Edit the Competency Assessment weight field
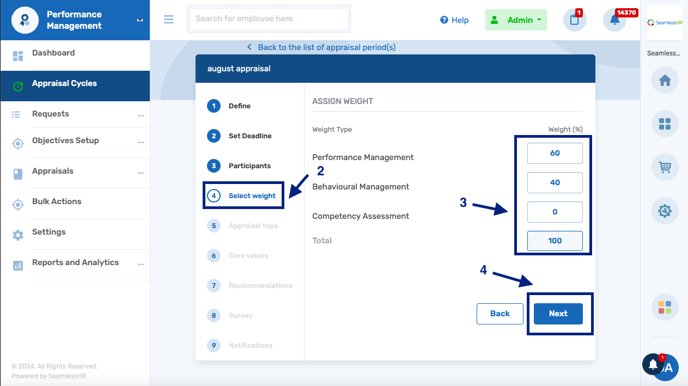The height and width of the screenshot is (386, 688). pyautogui.click(x=555, y=212)
